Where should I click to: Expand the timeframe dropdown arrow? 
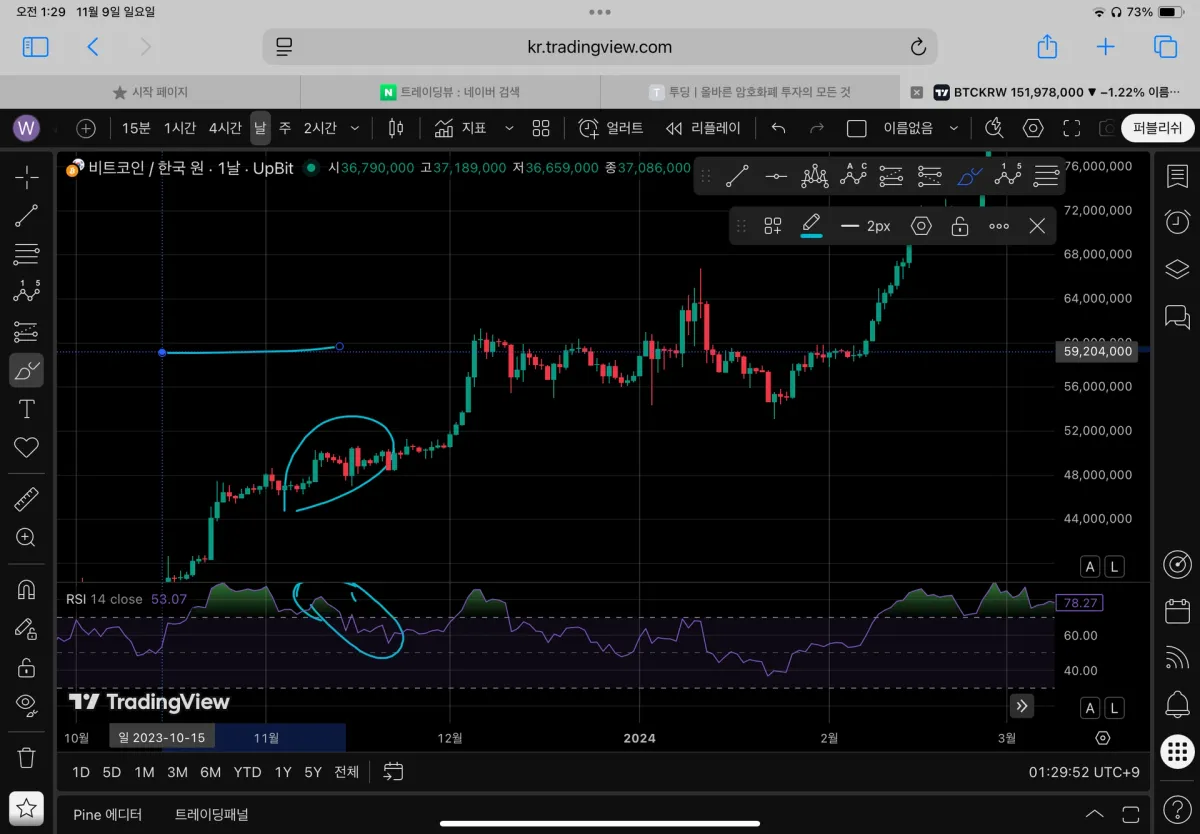click(x=355, y=128)
